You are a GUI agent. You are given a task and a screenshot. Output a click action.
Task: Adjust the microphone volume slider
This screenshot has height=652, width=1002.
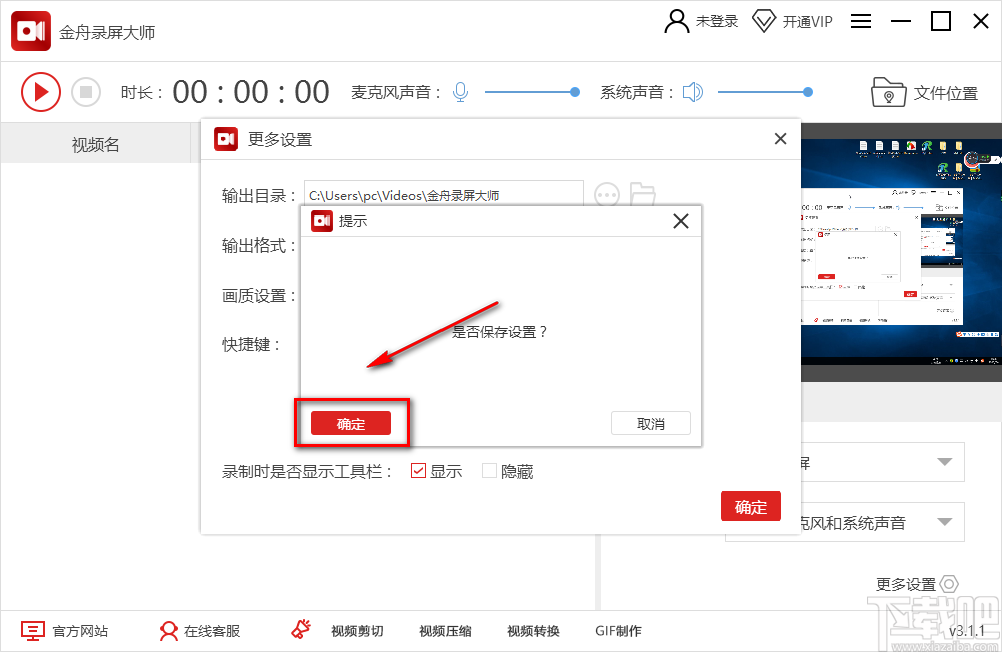(x=532, y=92)
